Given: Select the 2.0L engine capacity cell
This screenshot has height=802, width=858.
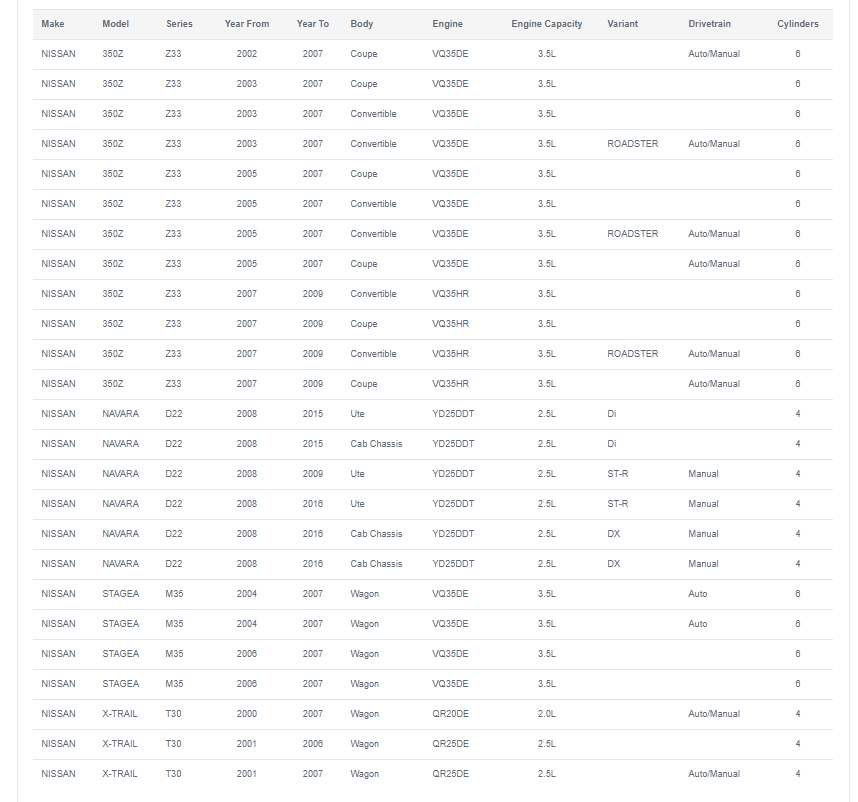Looking at the screenshot, I should click(547, 714).
